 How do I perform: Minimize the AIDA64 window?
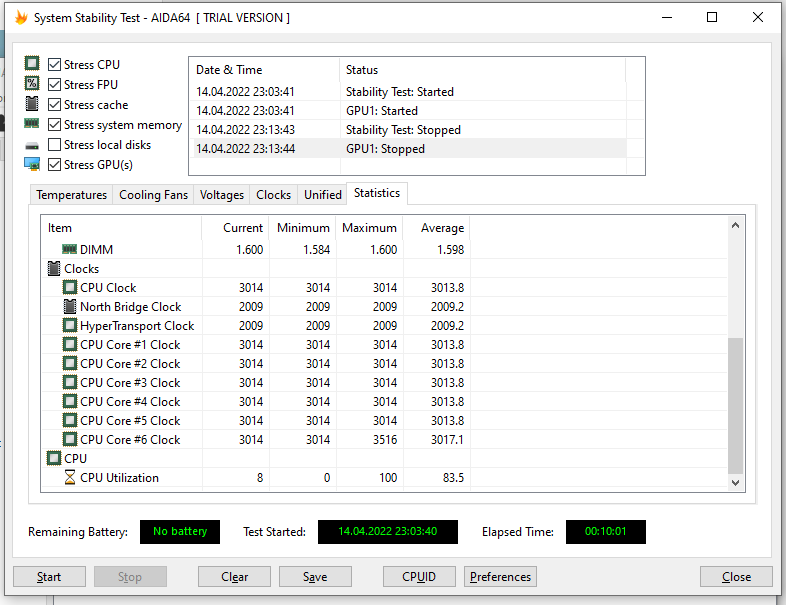click(x=667, y=18)
